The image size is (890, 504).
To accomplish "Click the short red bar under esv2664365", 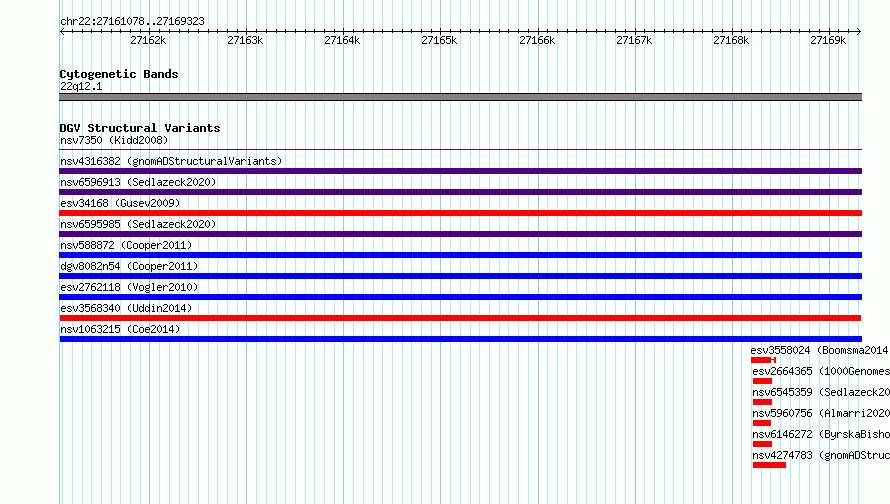I will 762,381.
